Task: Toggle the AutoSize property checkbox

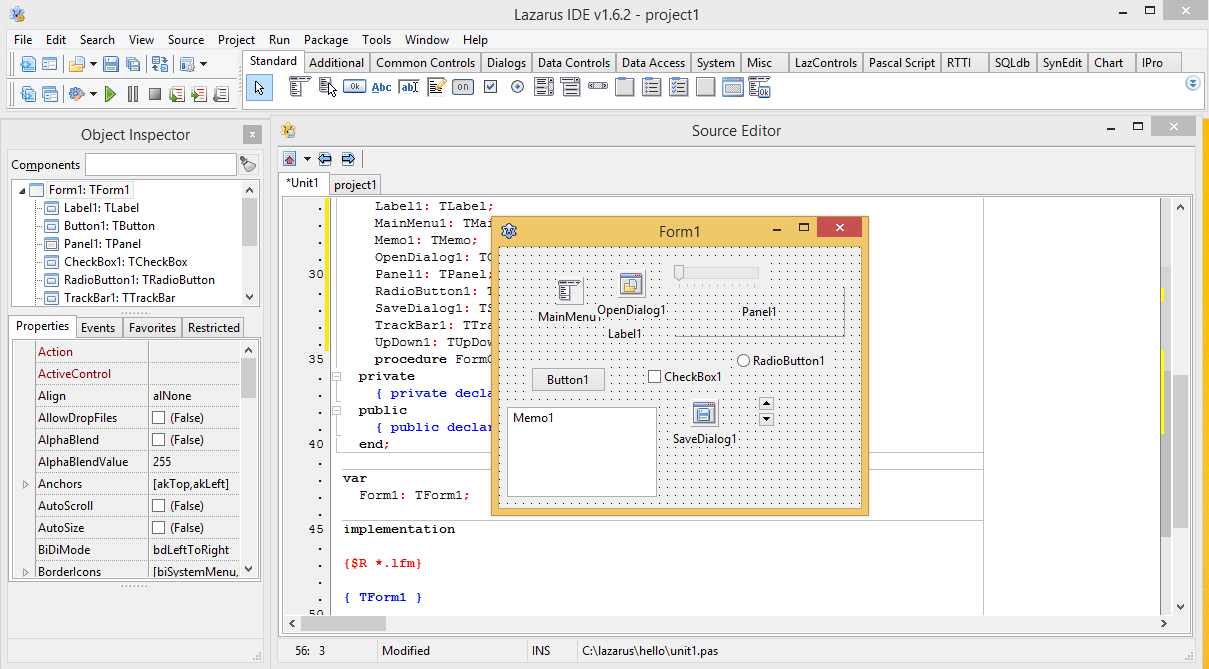Action: pyautogui.click(x=158, y=528)
